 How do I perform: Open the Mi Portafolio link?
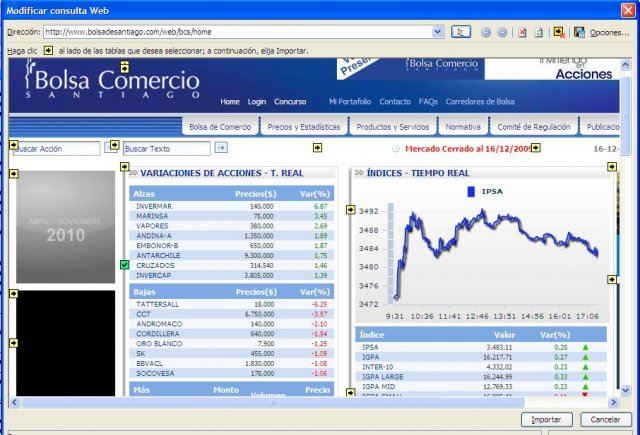point(350,101)
